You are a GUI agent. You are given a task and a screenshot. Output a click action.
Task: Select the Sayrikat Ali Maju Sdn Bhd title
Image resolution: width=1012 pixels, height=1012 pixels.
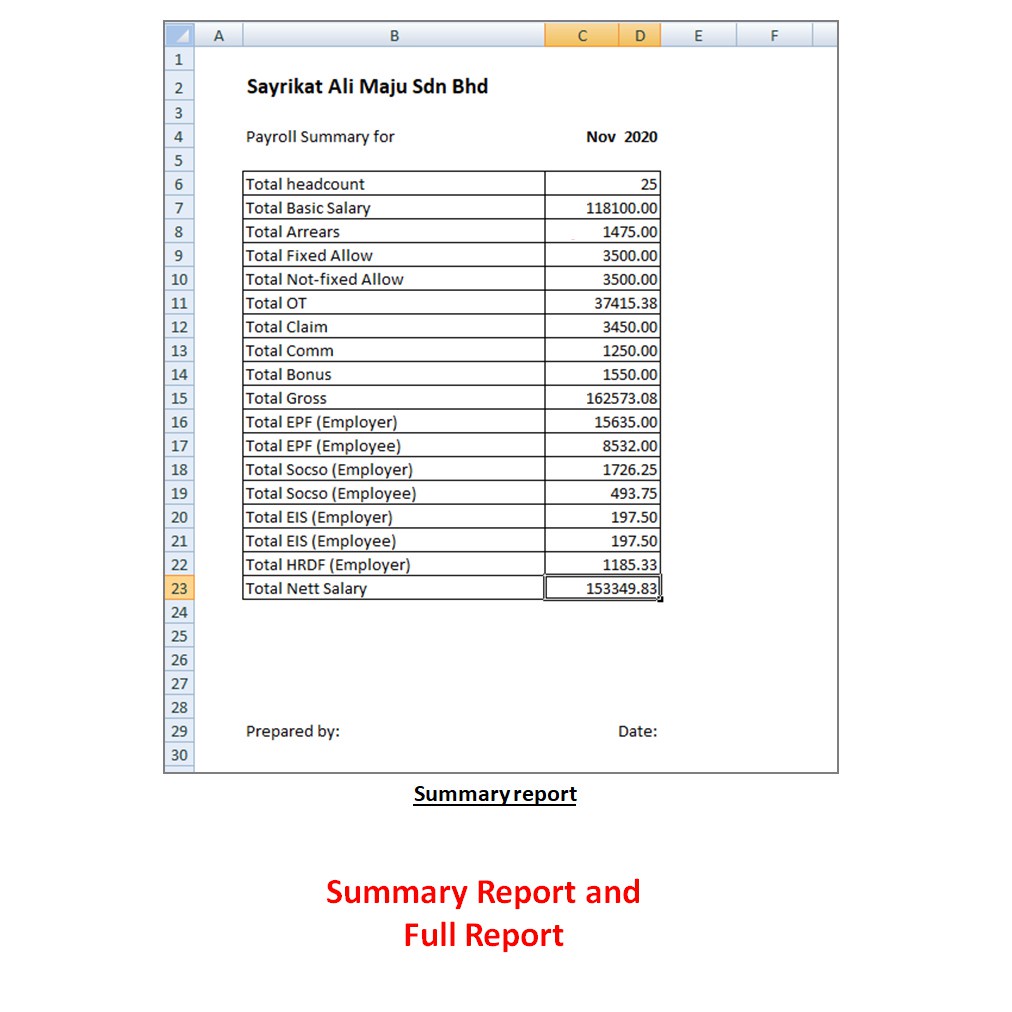367,87
